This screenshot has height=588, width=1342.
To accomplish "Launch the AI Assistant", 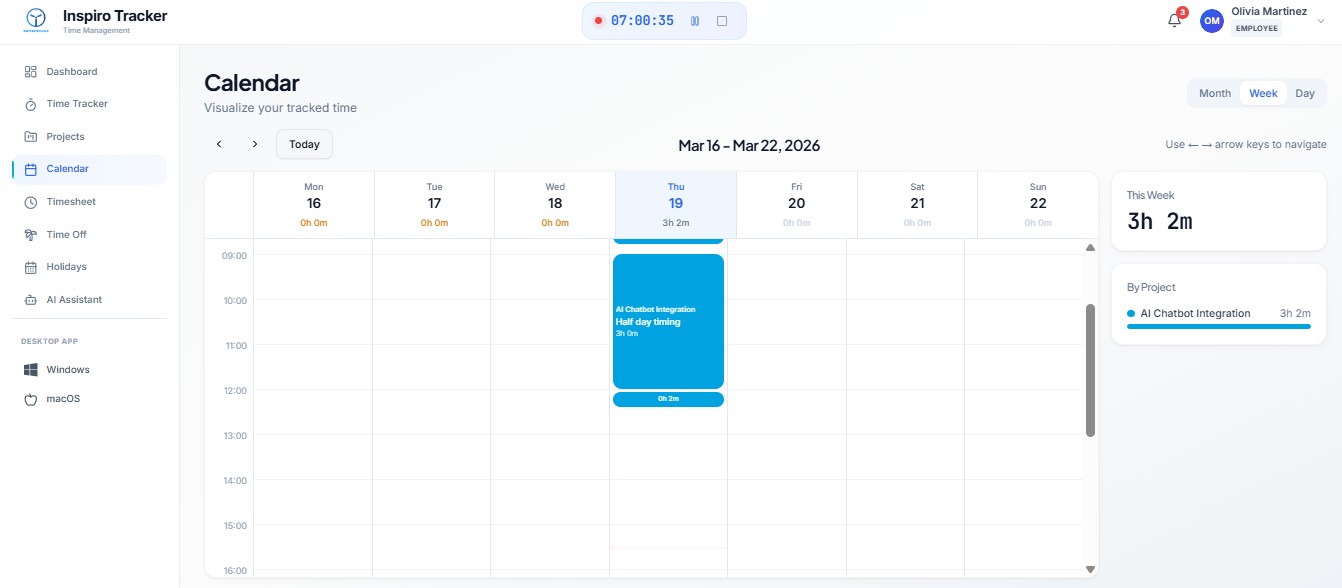I will (73, 299).
